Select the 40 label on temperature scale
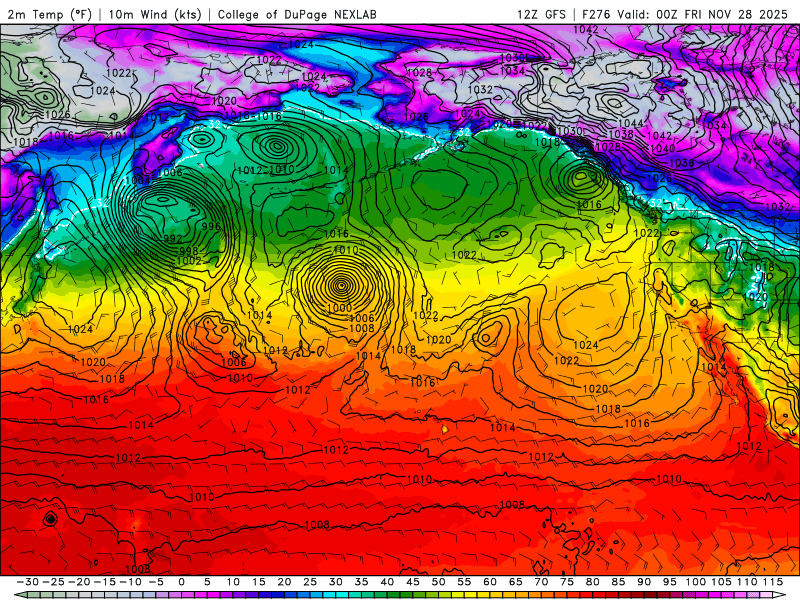The image size is (800, 600). 387,582
